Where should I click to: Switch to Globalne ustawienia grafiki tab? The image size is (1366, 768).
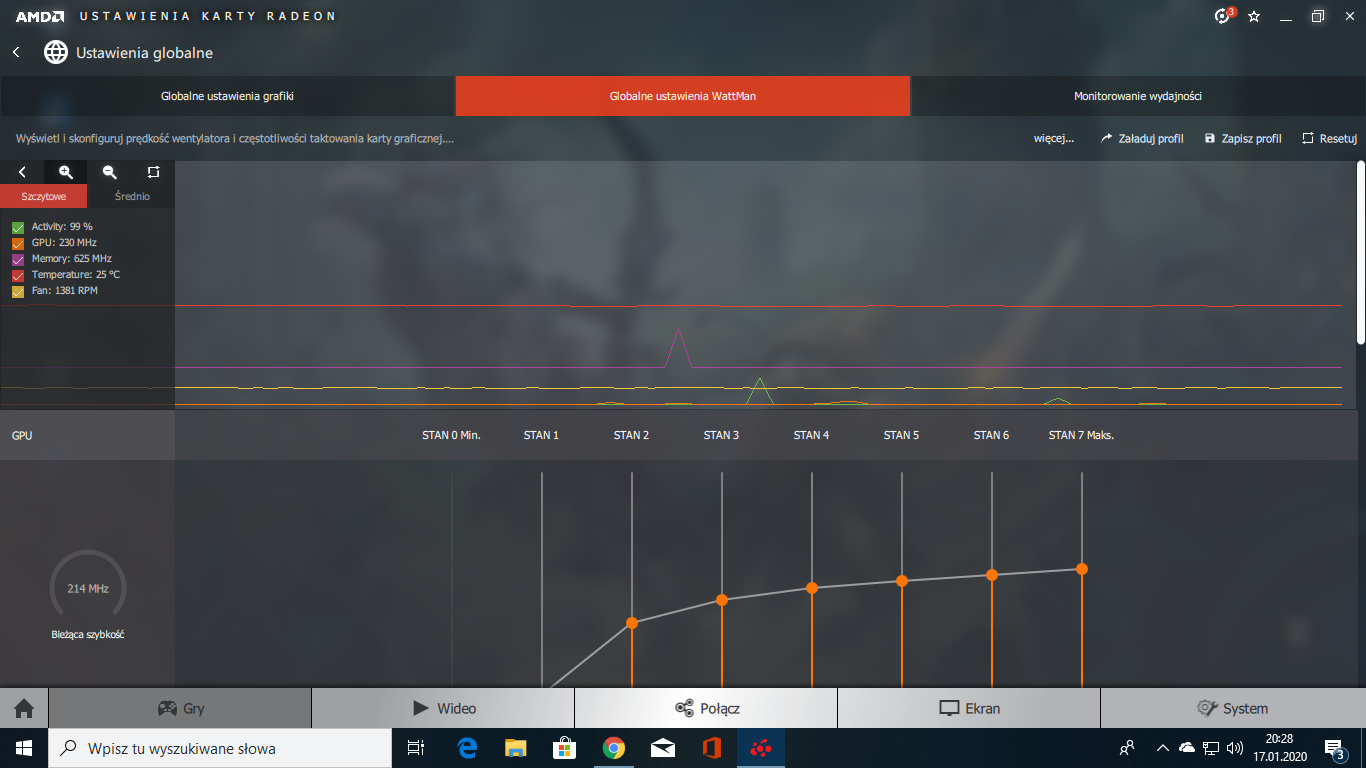click(228, 96)
